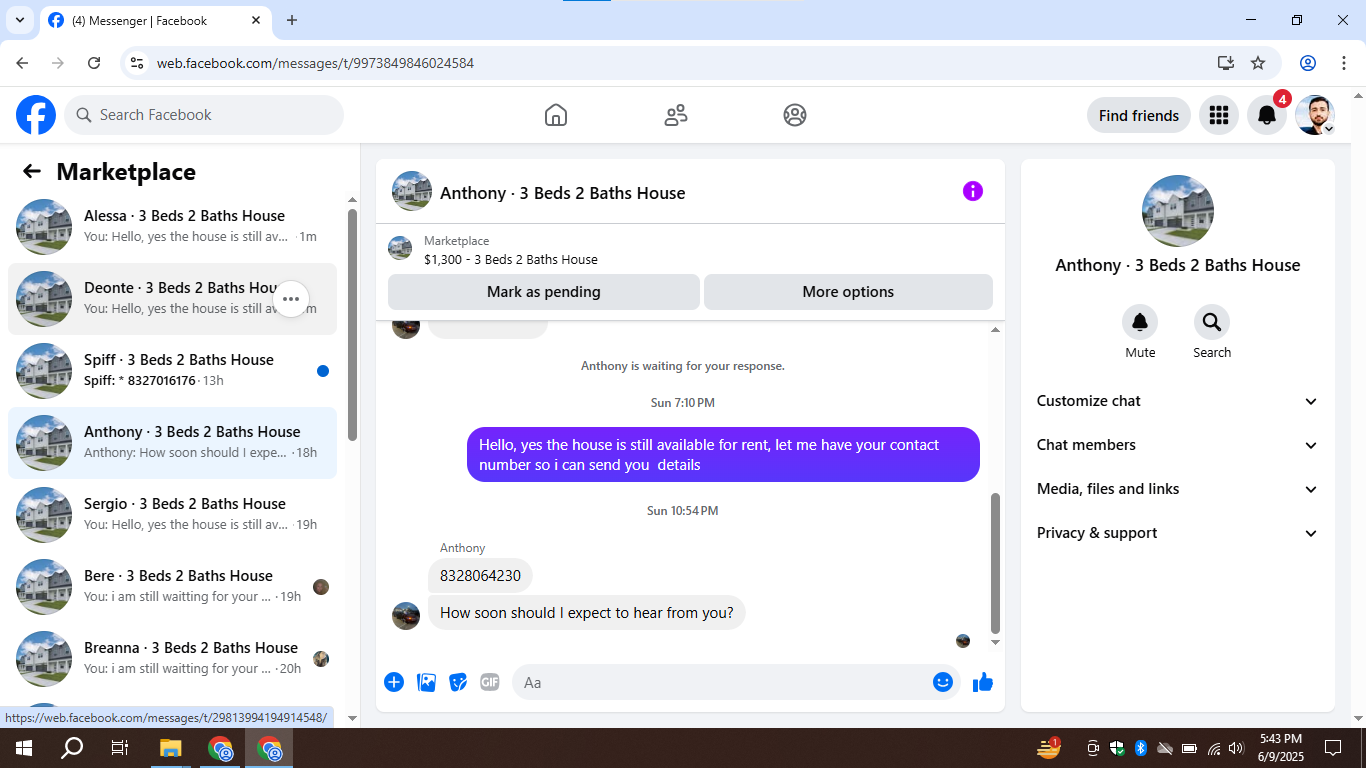Open Deonte's conversation
The height and width of the screenshot is (768, 1366).
[172, 299]
